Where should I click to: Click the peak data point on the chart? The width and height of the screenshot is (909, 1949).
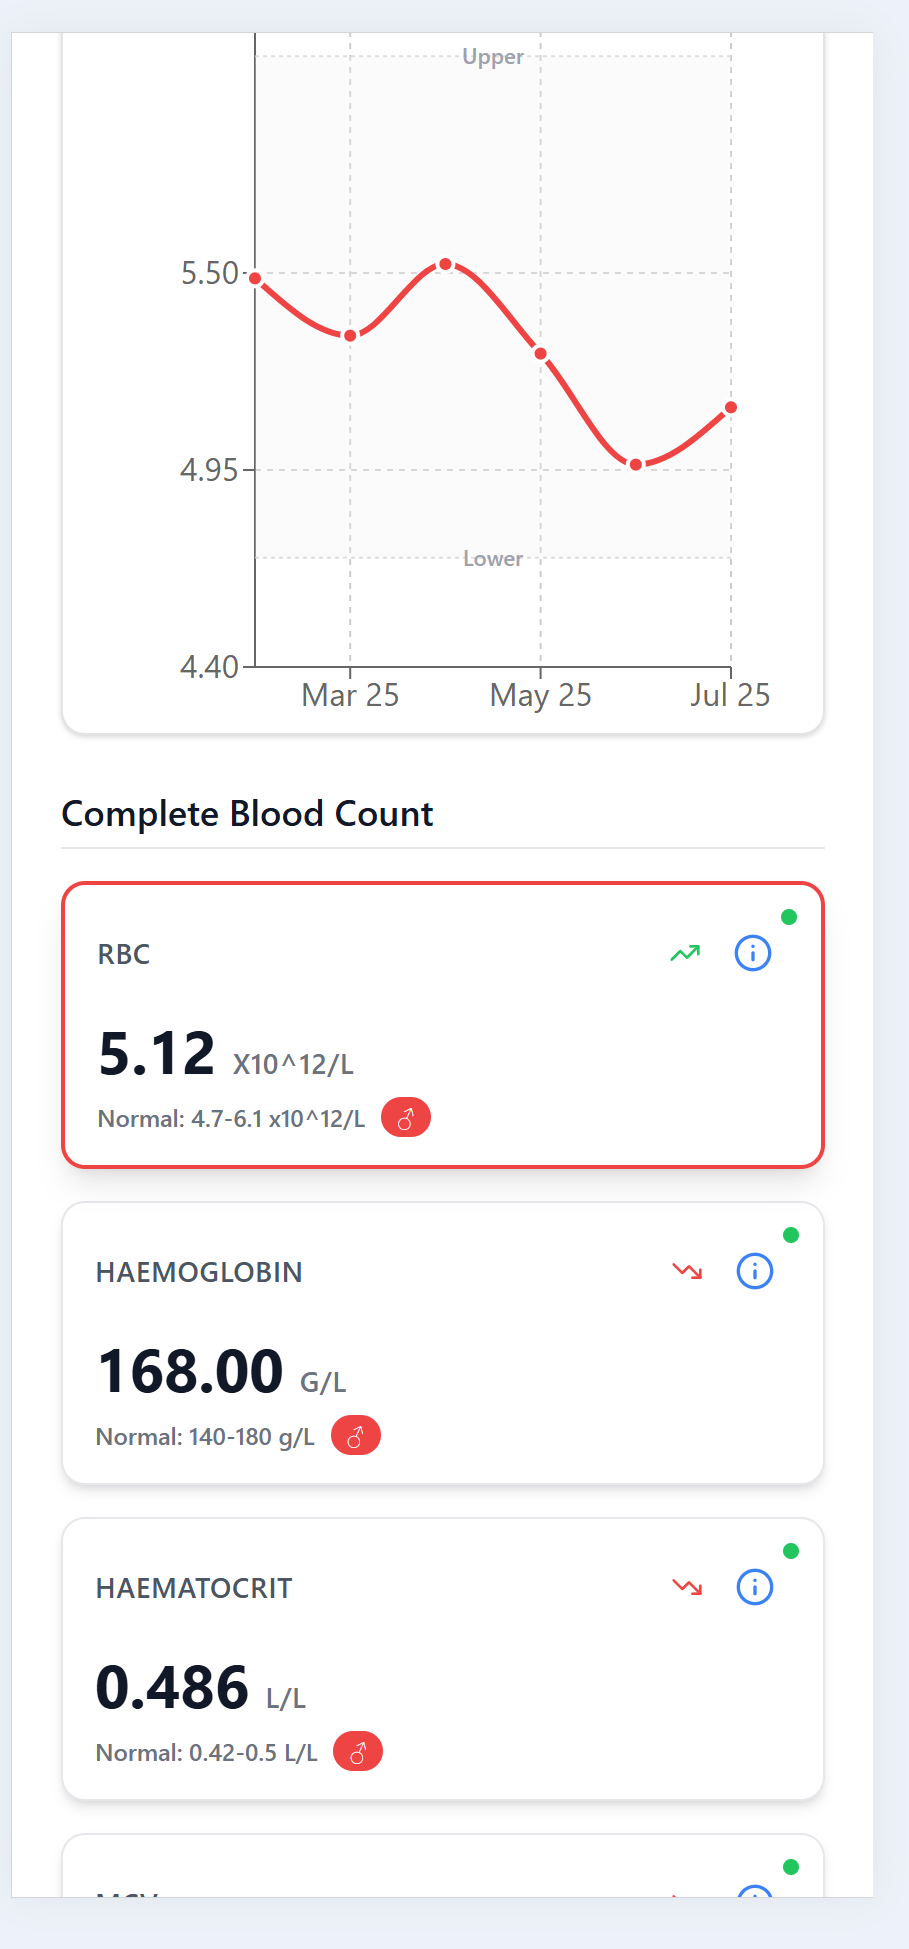446,264
